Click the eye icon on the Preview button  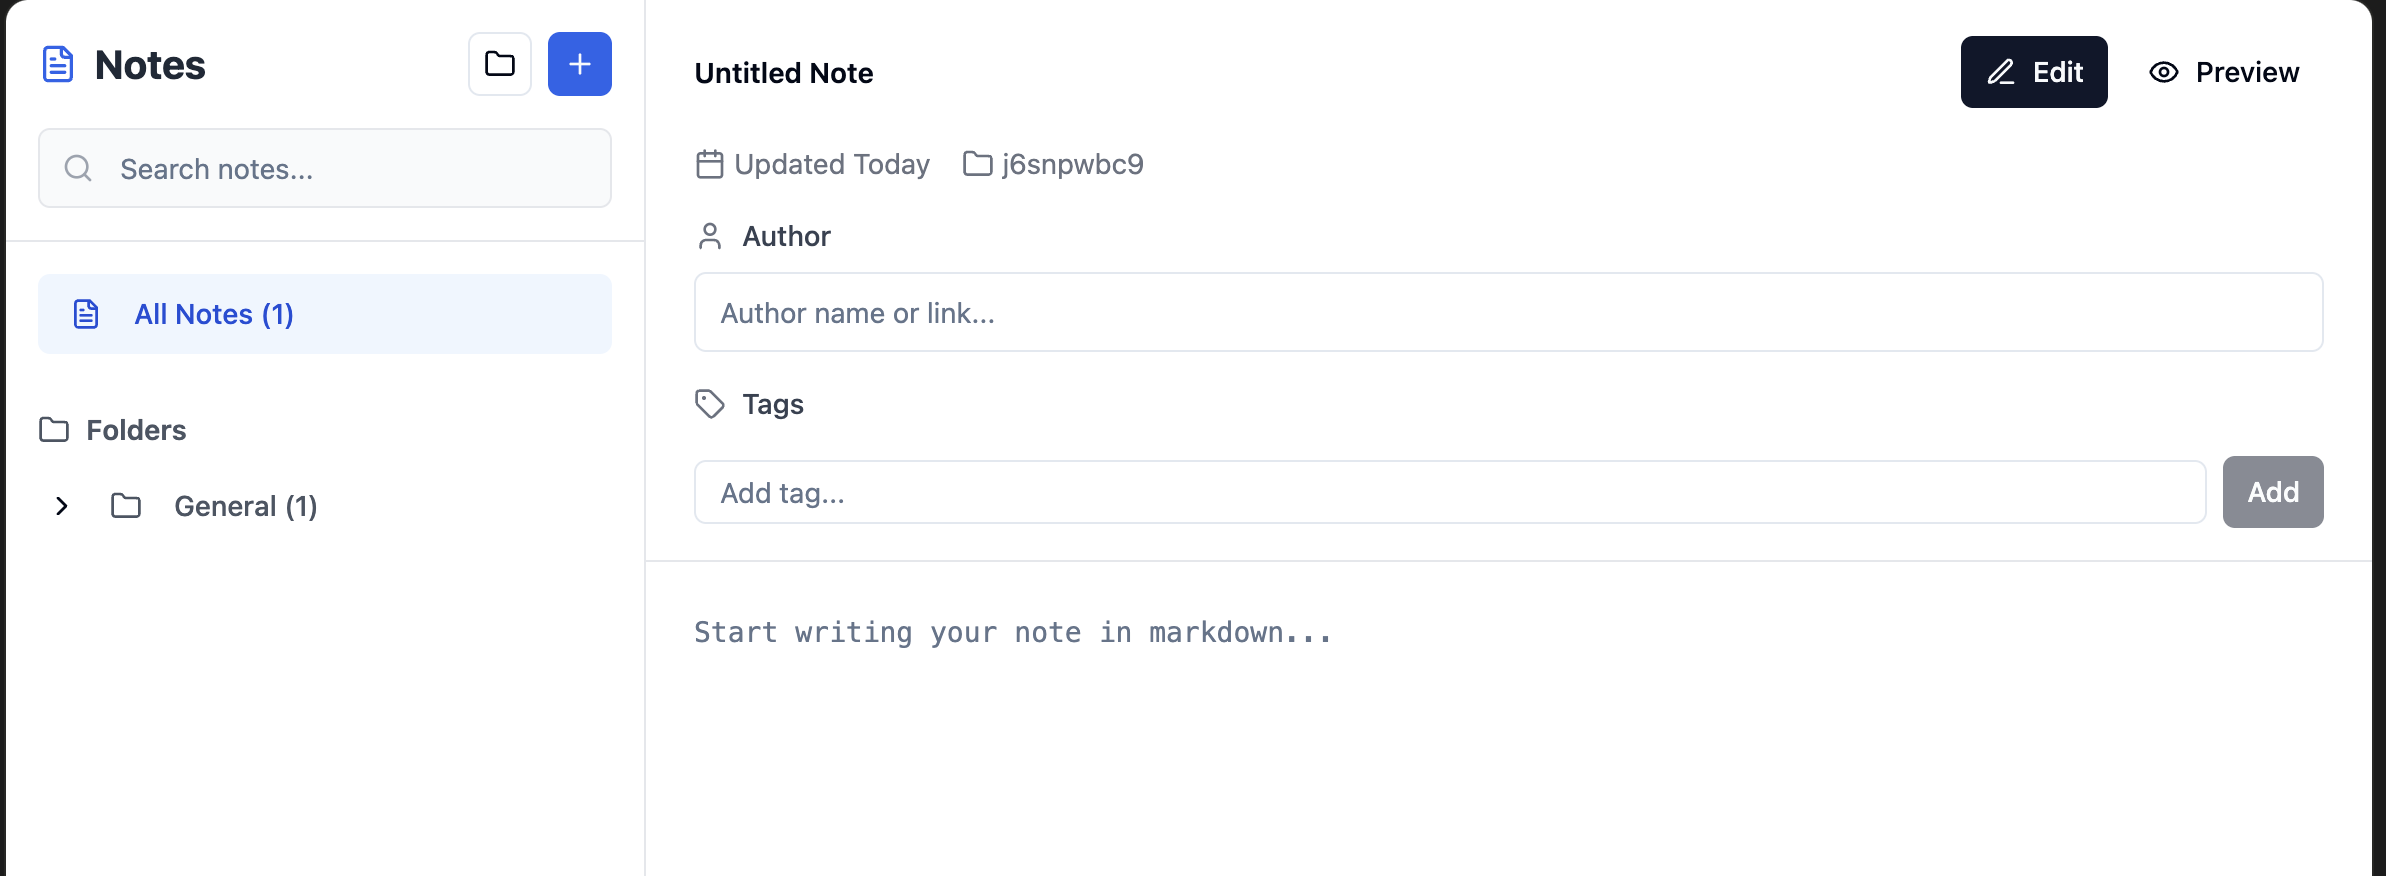(x=2163, y=72)
